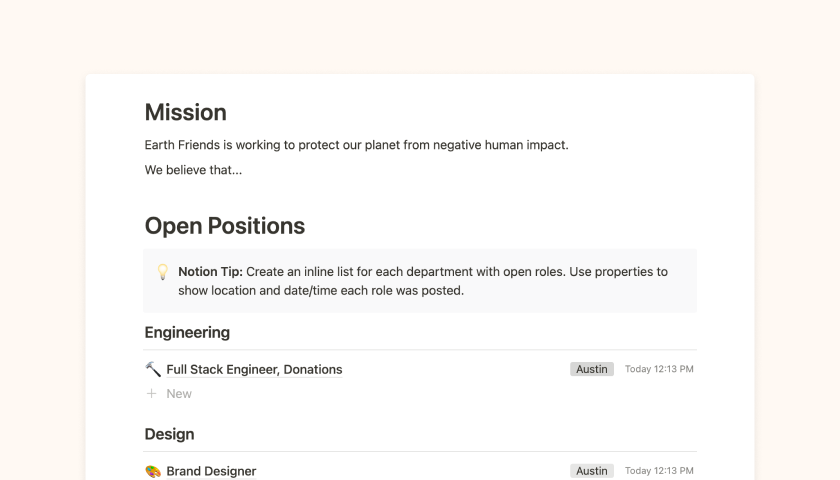The width and height of the screenshot is (840, 480).
Task: Click the palette icon beside Brand Designer
Action: [153, 471]
